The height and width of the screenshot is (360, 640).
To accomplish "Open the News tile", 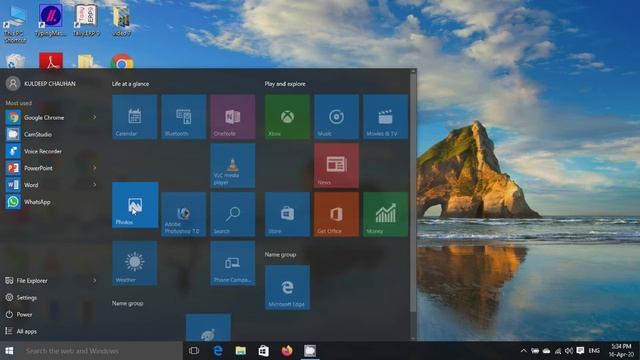I will tap(336, 166).
